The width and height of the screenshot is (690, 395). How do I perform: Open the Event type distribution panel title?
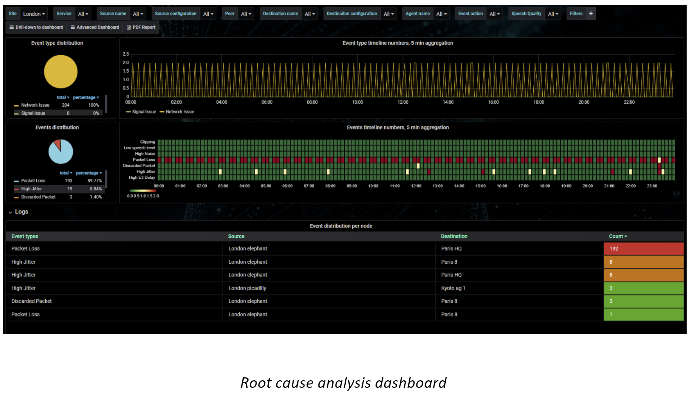(x=57, y=43)
